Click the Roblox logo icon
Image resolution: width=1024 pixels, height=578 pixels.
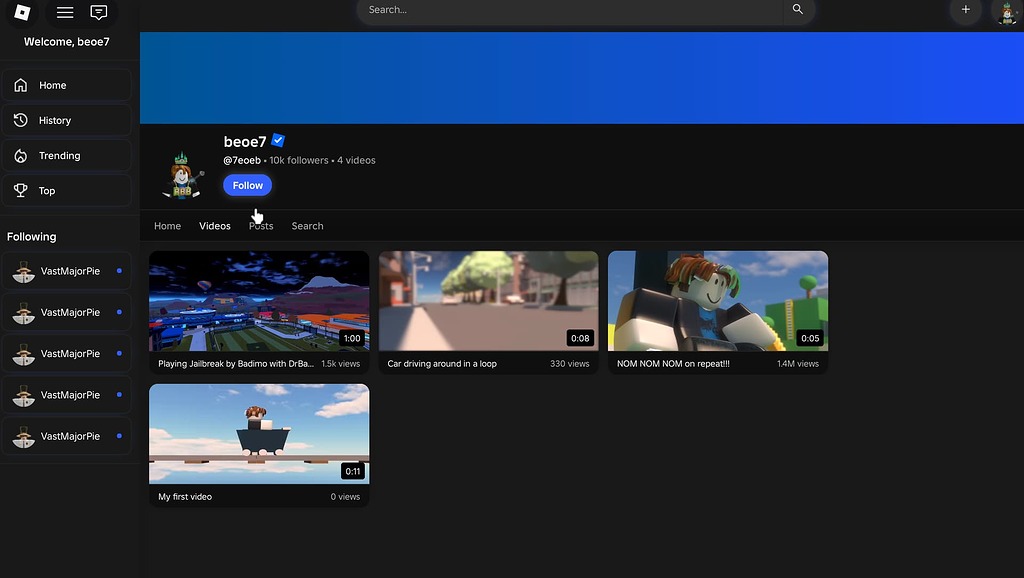22,12
